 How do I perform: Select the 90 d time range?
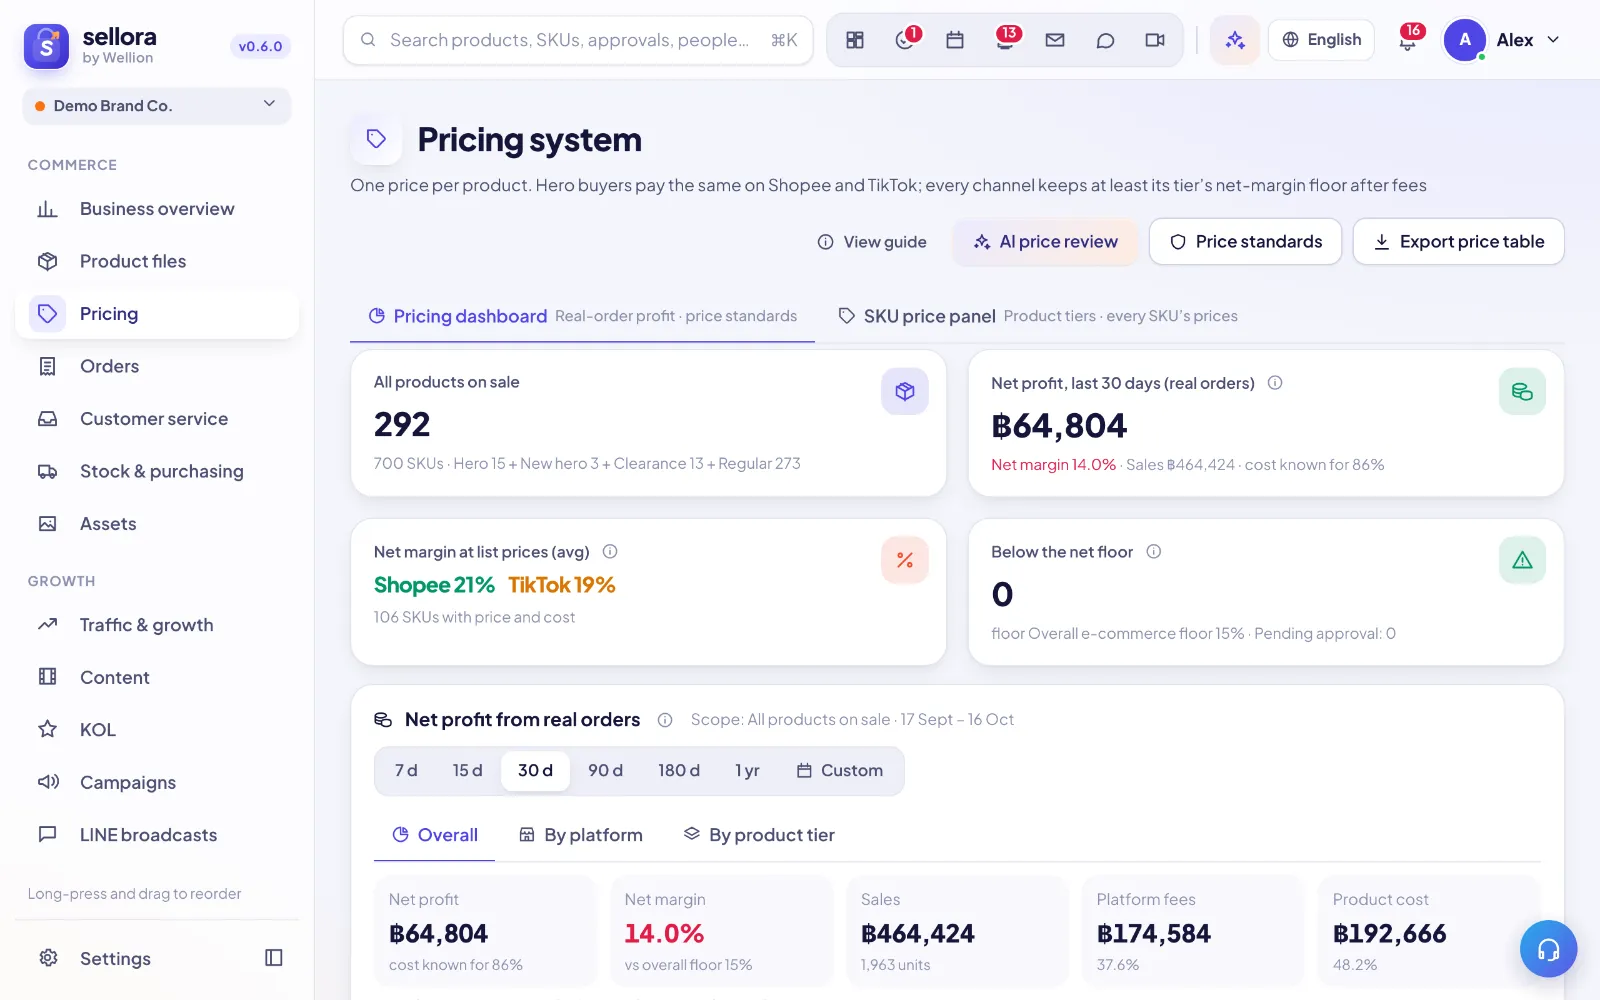pos(605,771)
